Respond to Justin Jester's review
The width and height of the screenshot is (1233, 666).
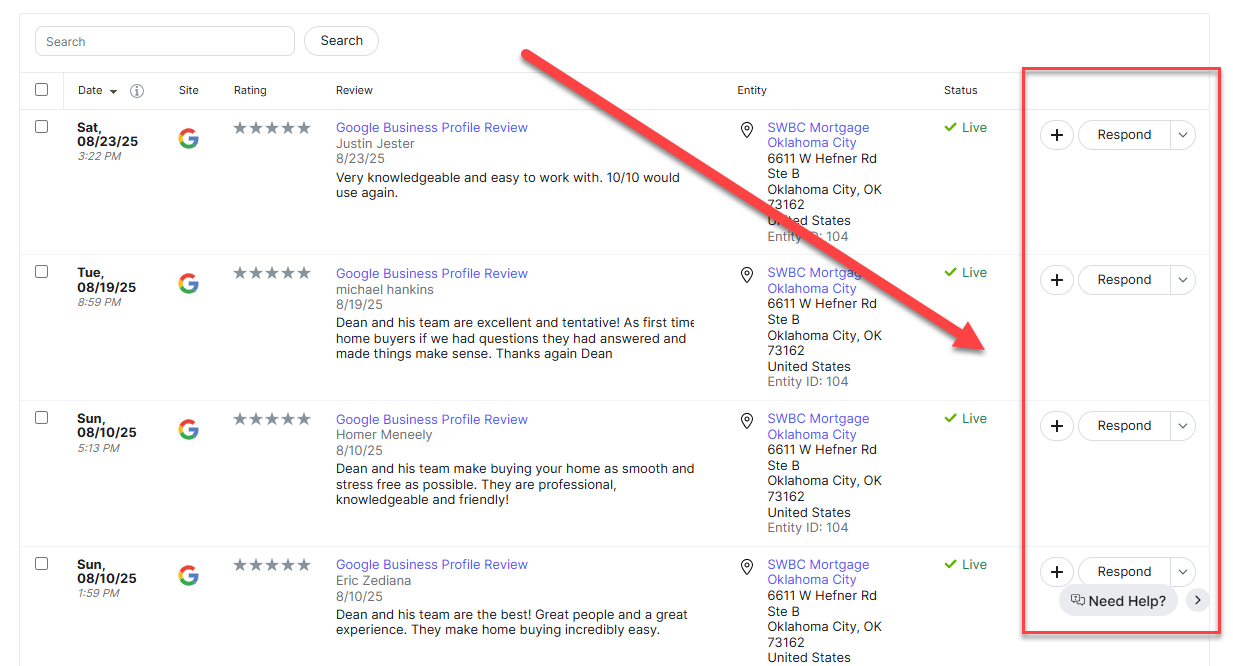(1124, 135)
